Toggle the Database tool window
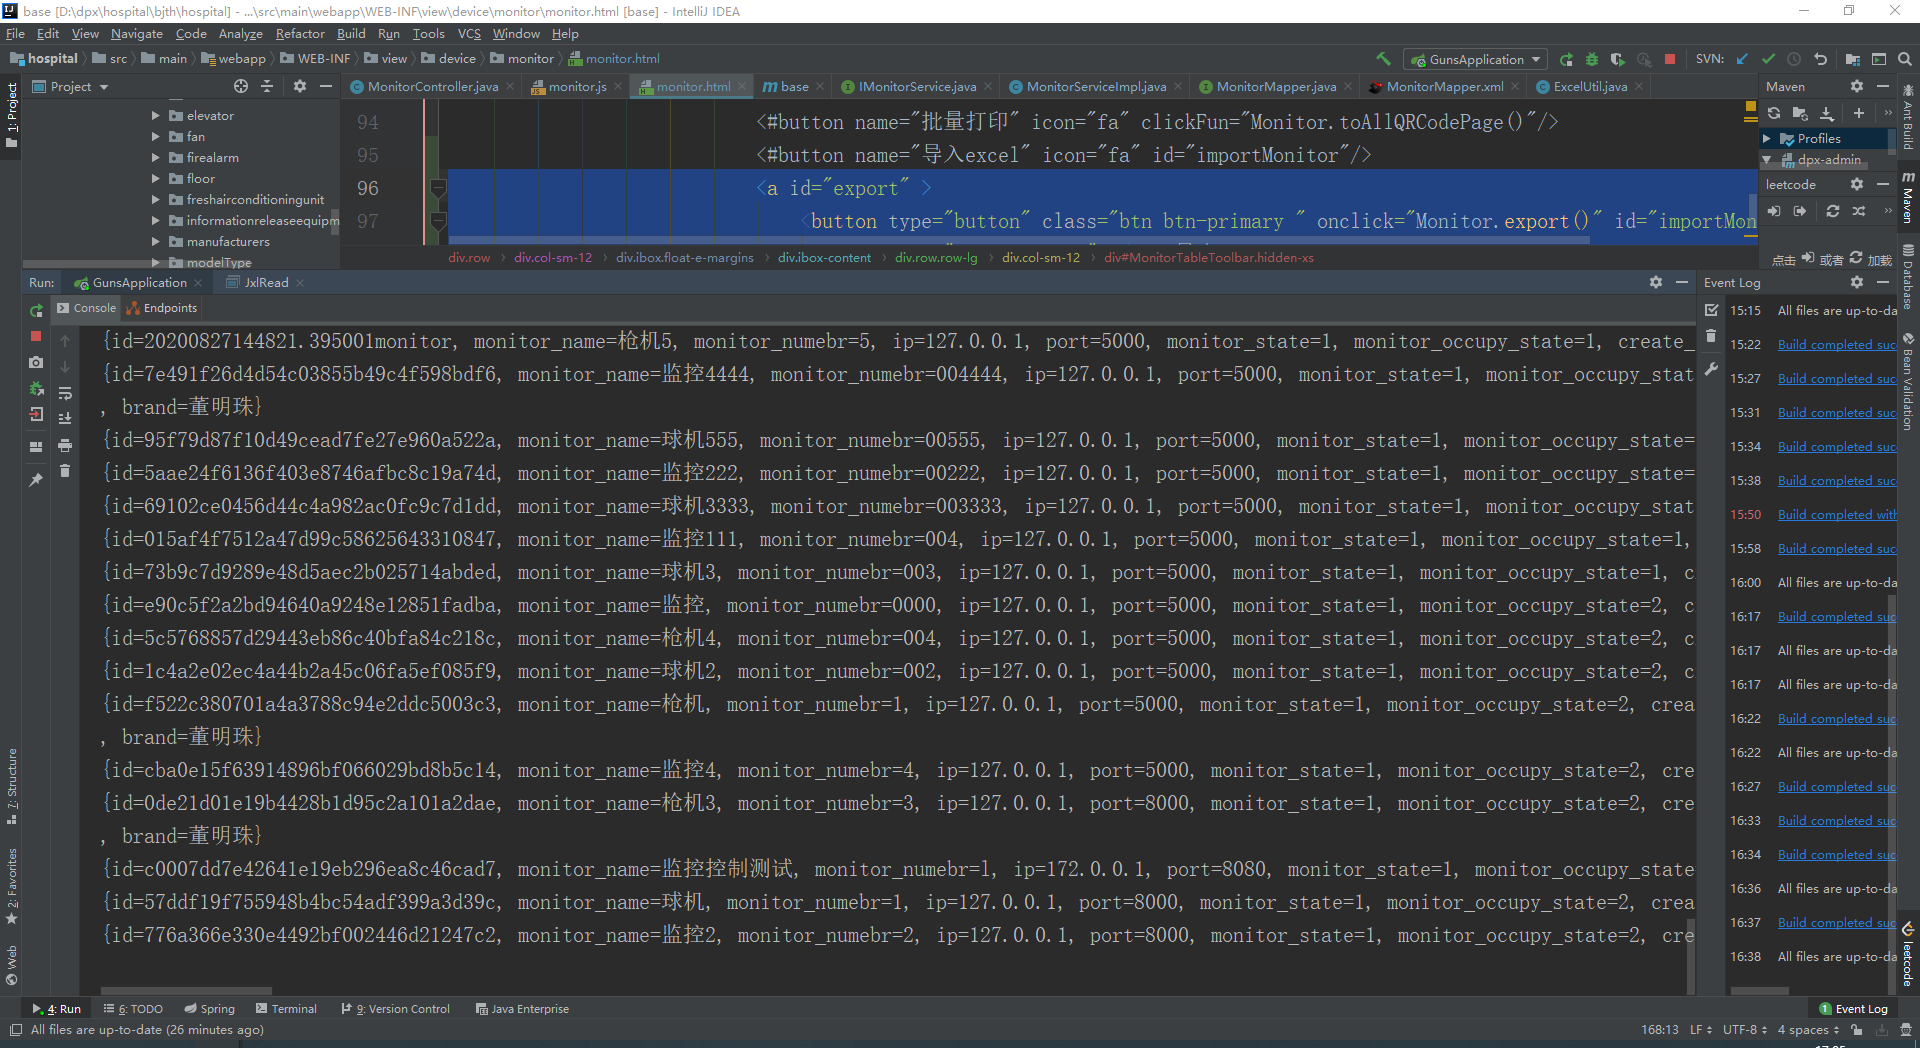 [1908, 278]
